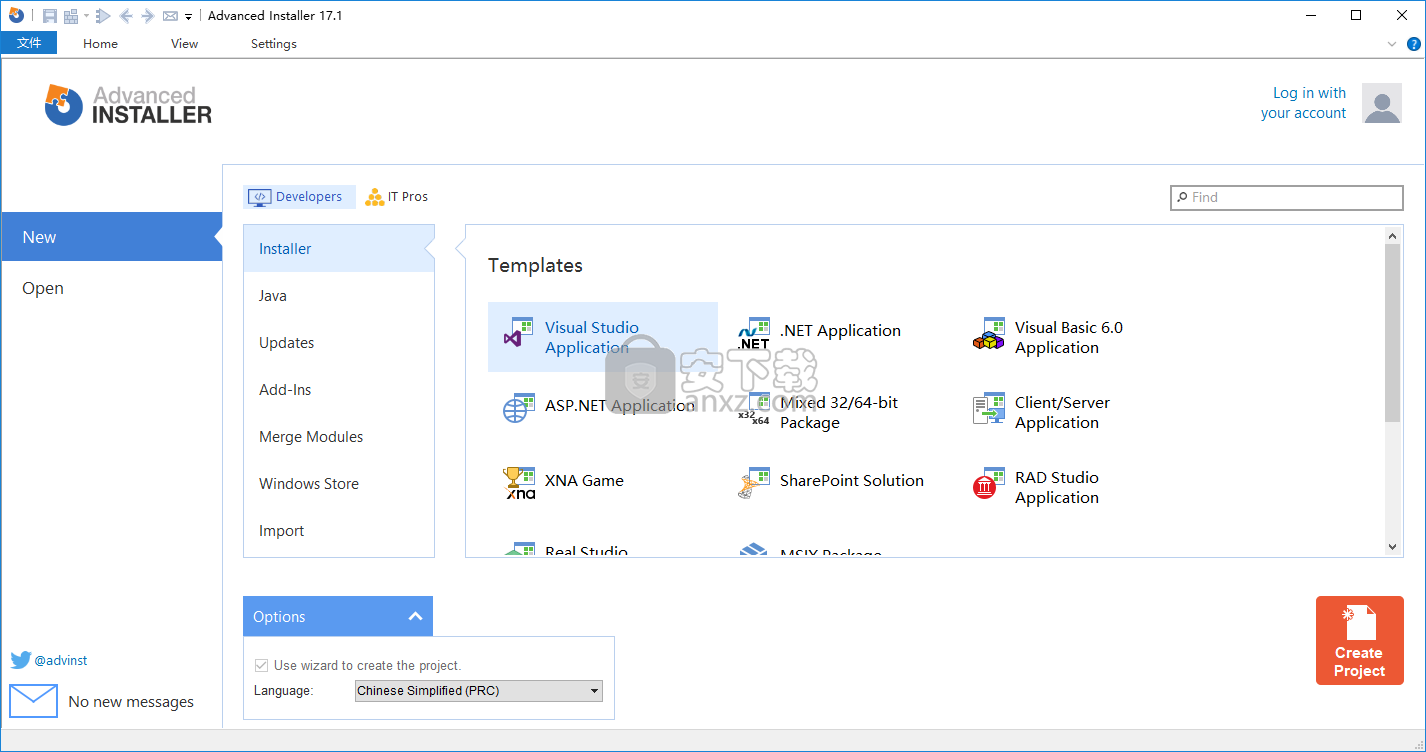Click into the Find search field
Screen dimensions: 1426x752
1287,198
